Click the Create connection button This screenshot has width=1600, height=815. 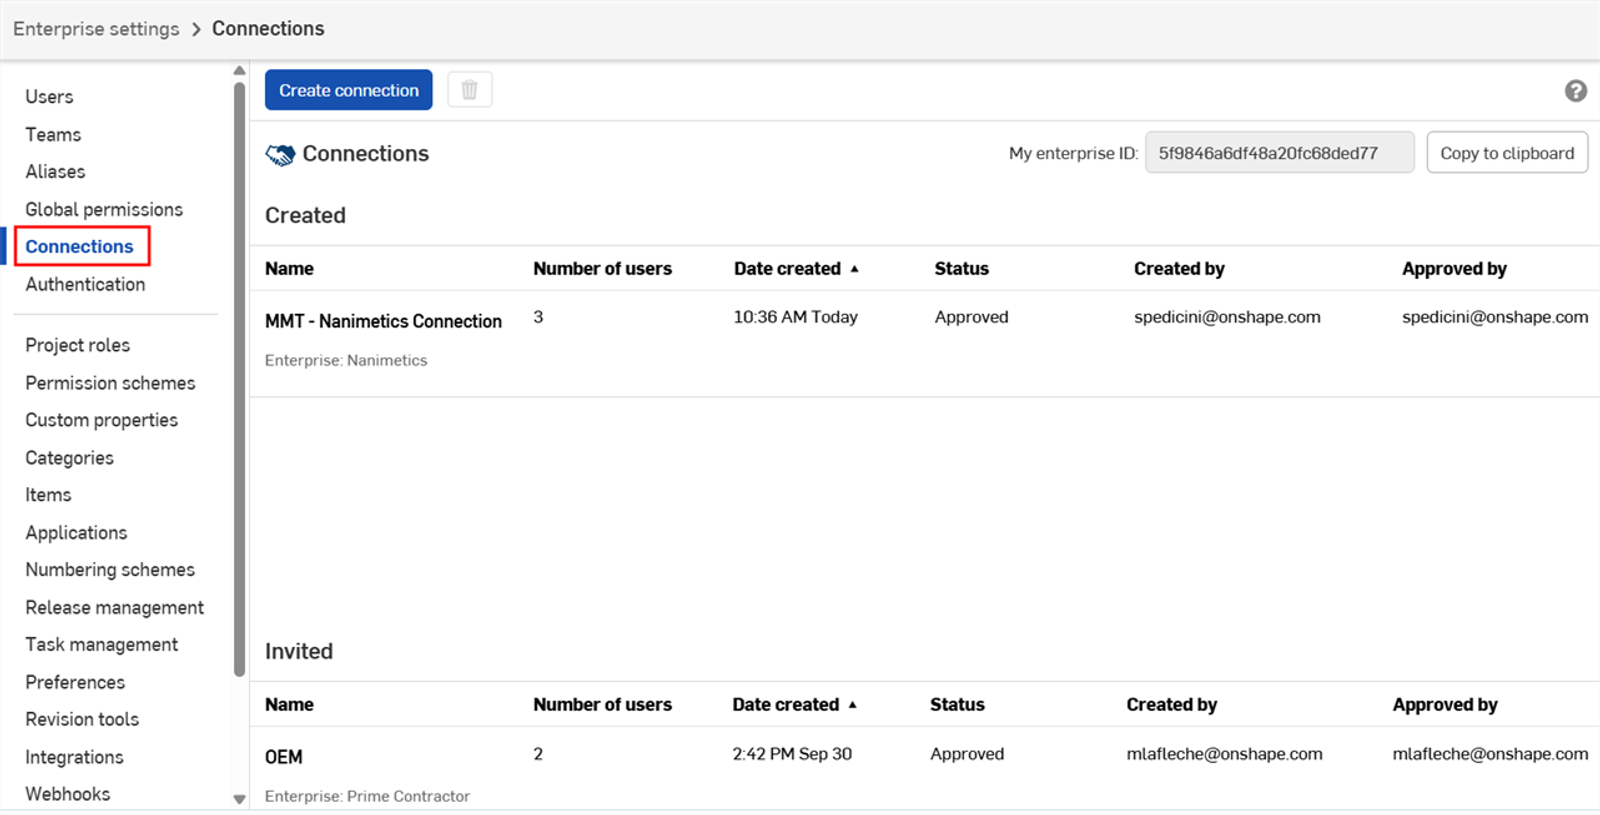[348, 90]
